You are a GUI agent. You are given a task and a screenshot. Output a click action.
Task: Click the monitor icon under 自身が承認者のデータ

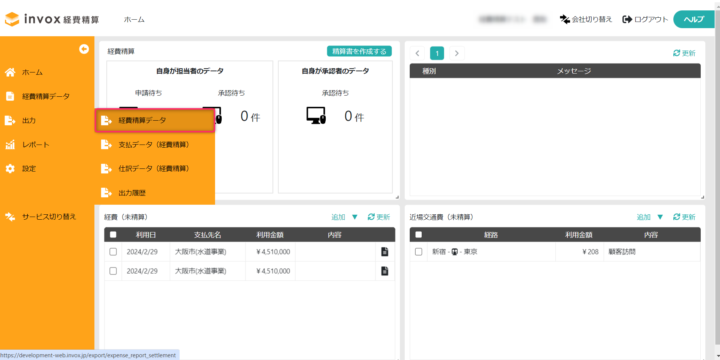coord(316,116)
